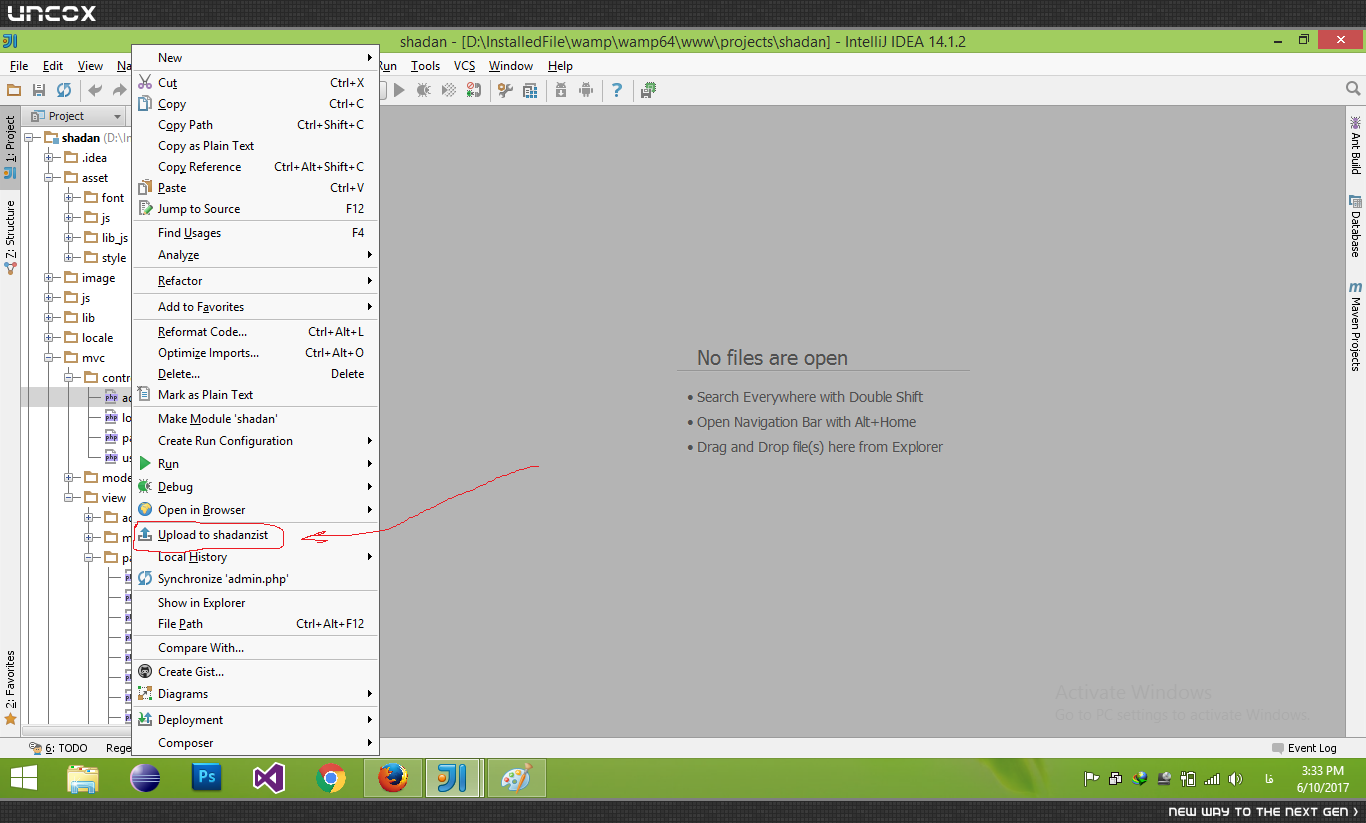Choose Cut from the context menu
Screen dimensions: 1366x823
pos(256,83)
